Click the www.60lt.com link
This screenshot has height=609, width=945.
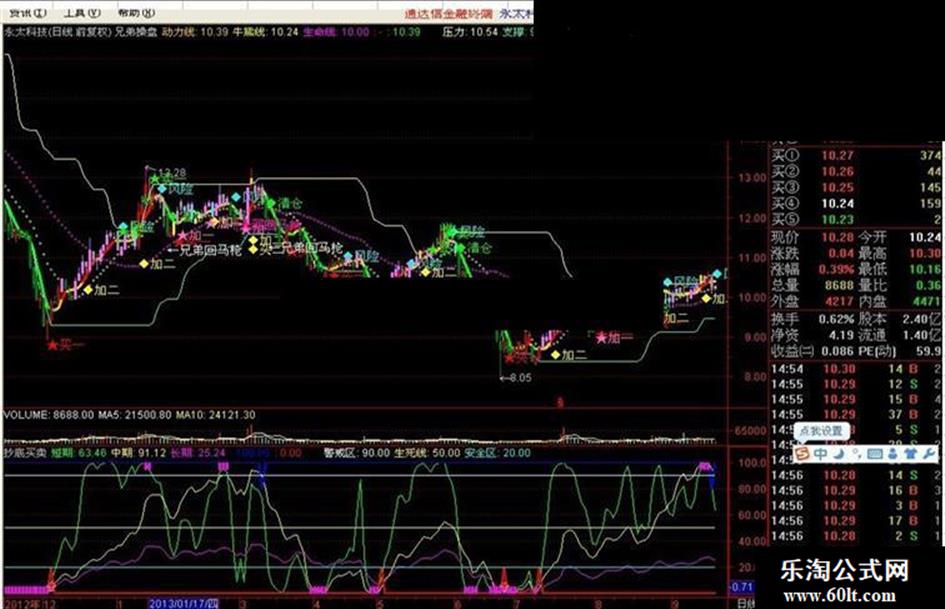pyautogui.click(x=840, y=596)
